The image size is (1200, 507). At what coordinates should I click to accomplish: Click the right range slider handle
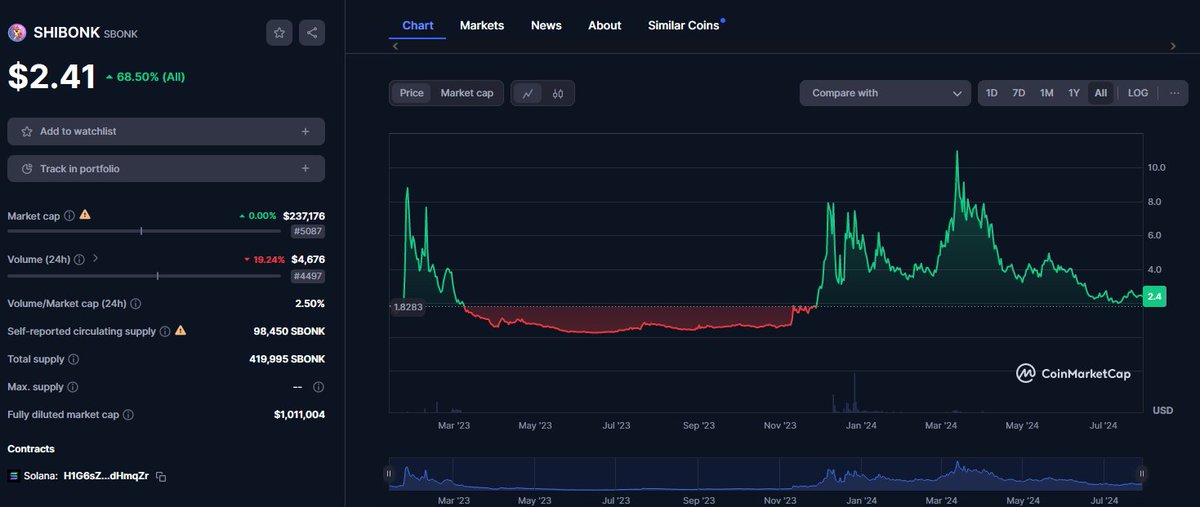pyautogui.click(x=1141, y=474)
